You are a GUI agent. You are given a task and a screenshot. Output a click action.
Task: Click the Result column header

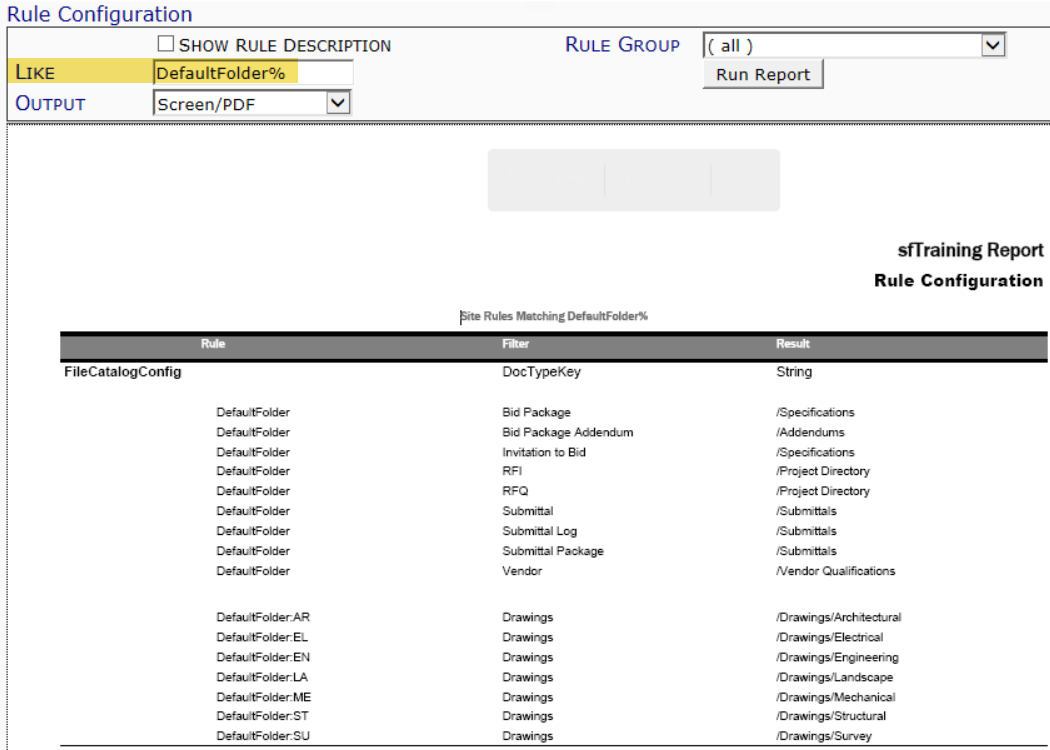pyautogui.click(x=793, y=344)
